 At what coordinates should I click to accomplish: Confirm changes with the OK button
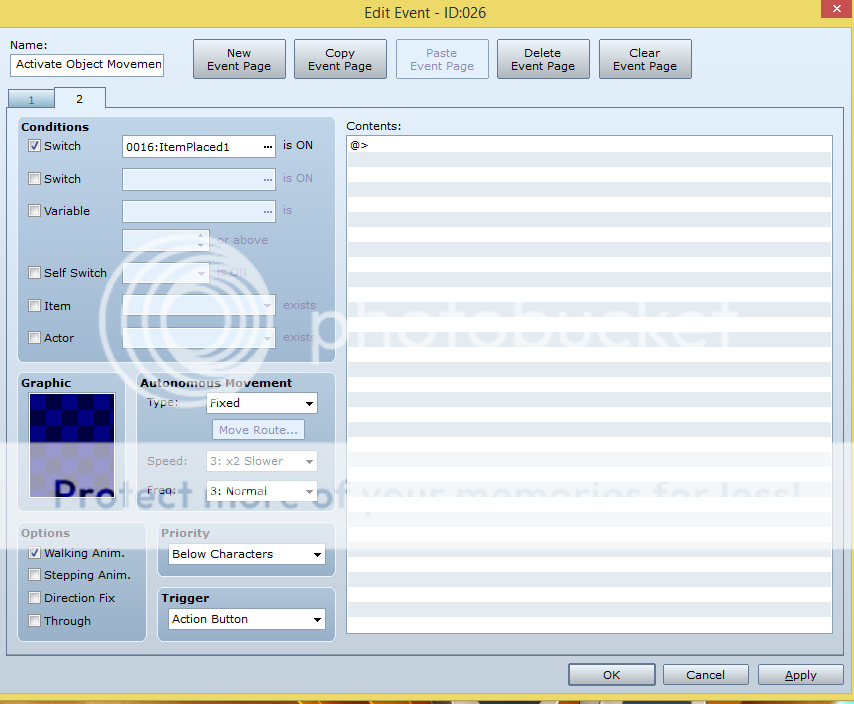tap(611, 675)
